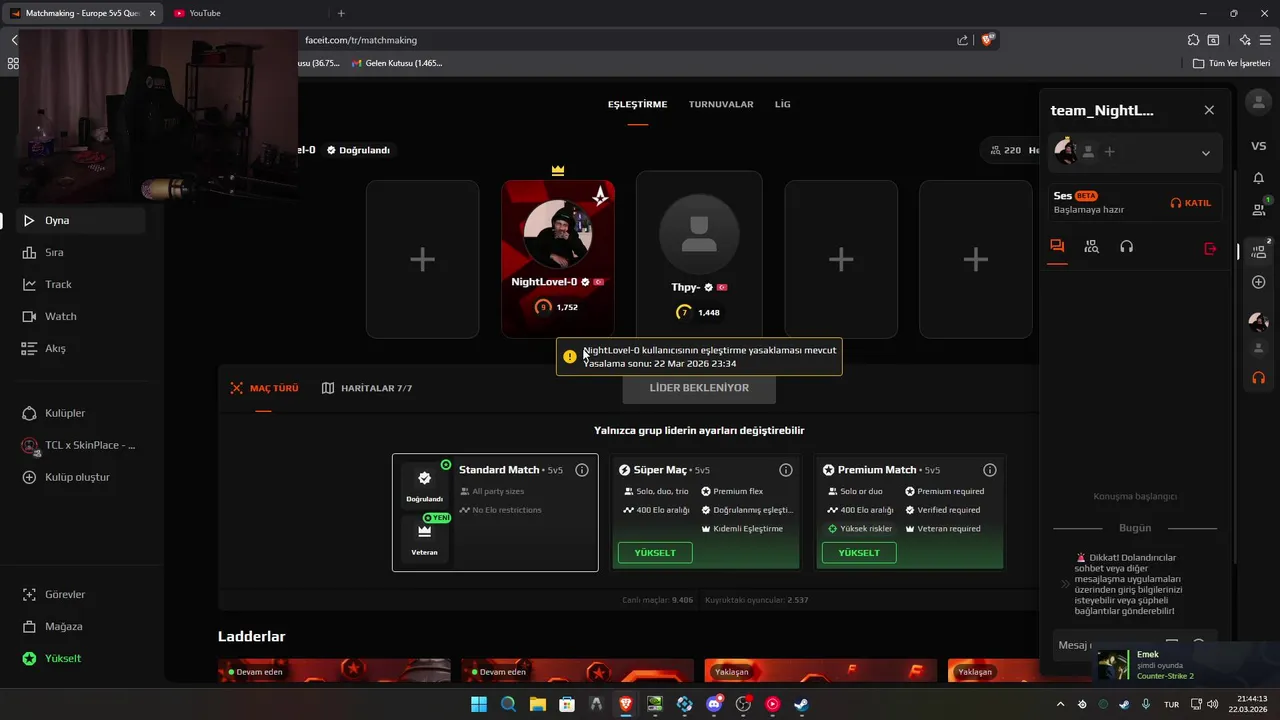
Task: Open the friends list icon with badge 1
Action: point(1260,209)
